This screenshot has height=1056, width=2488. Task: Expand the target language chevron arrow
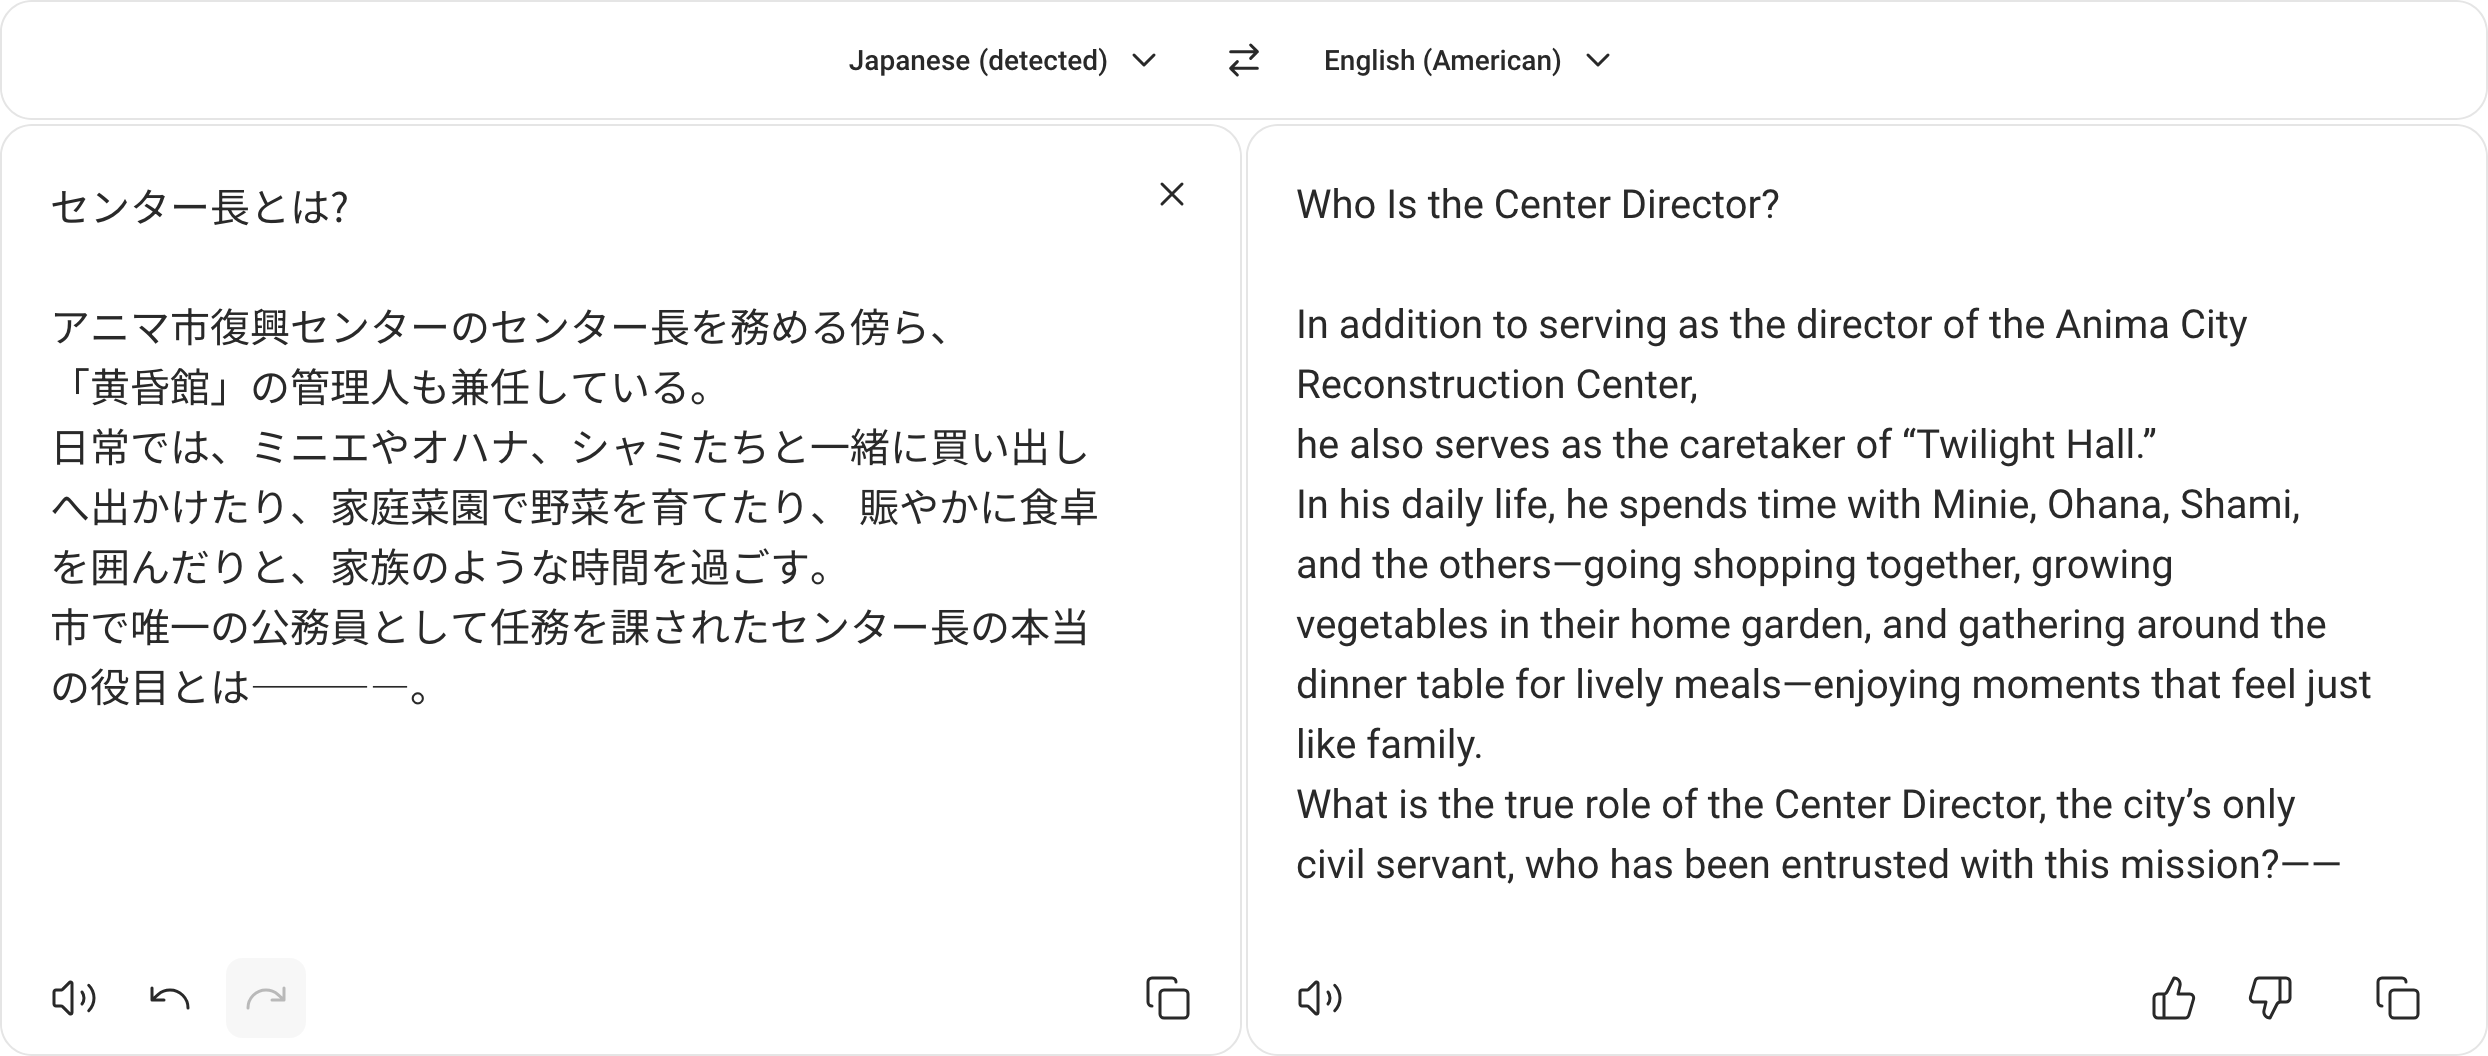[1598, 61]
